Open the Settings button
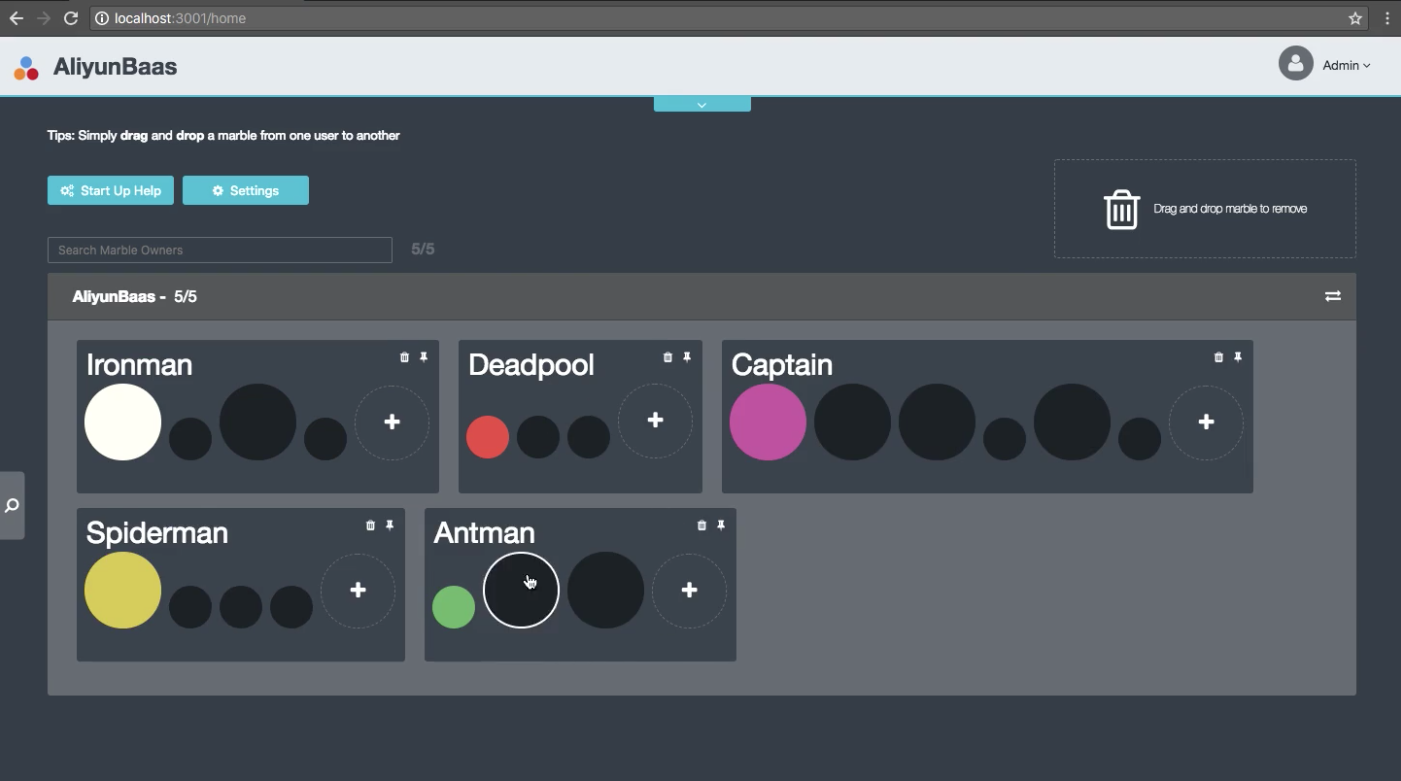Screen dimensions: 1401x781 tap(245, 190)
